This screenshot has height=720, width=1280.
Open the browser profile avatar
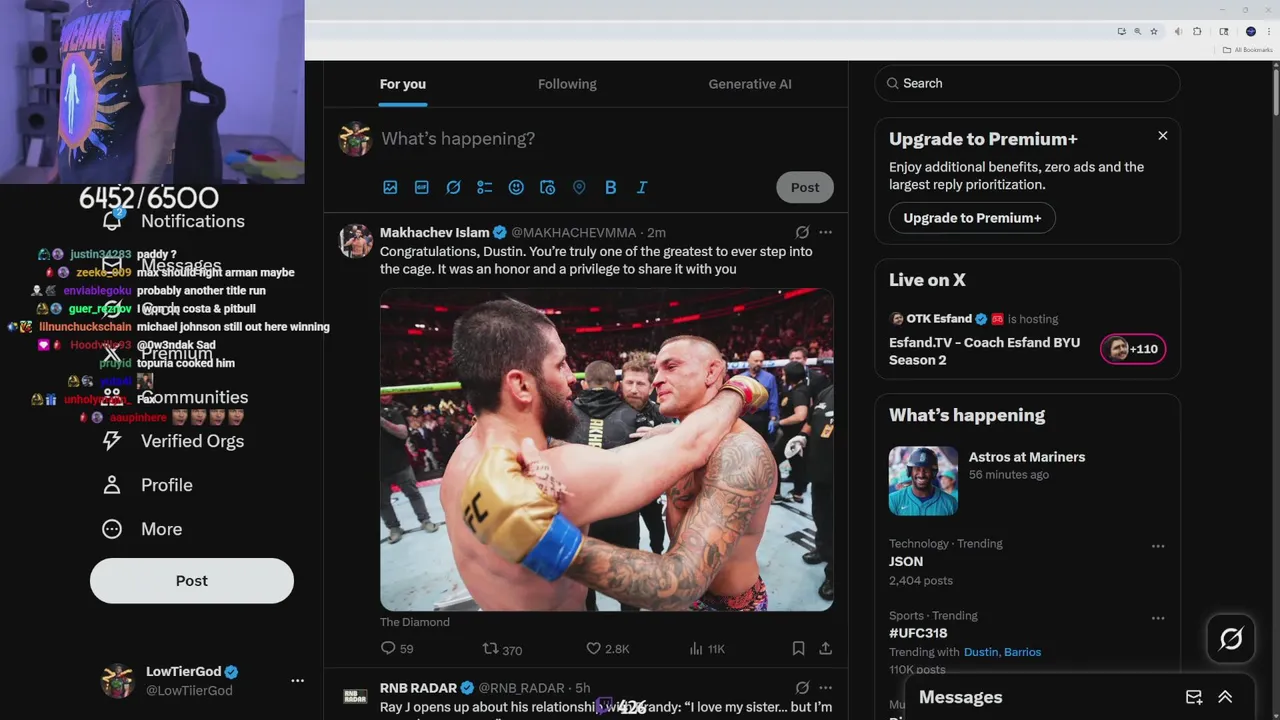(1250, 31)
